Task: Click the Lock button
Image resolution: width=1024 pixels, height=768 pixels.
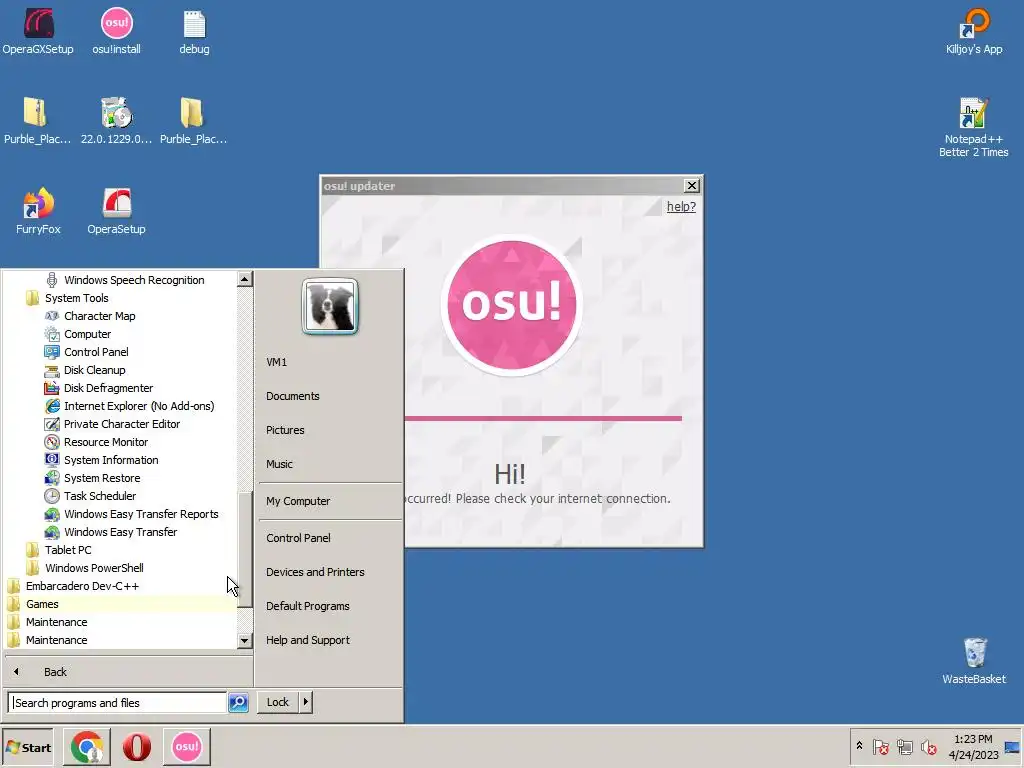Action: [278, 702]
